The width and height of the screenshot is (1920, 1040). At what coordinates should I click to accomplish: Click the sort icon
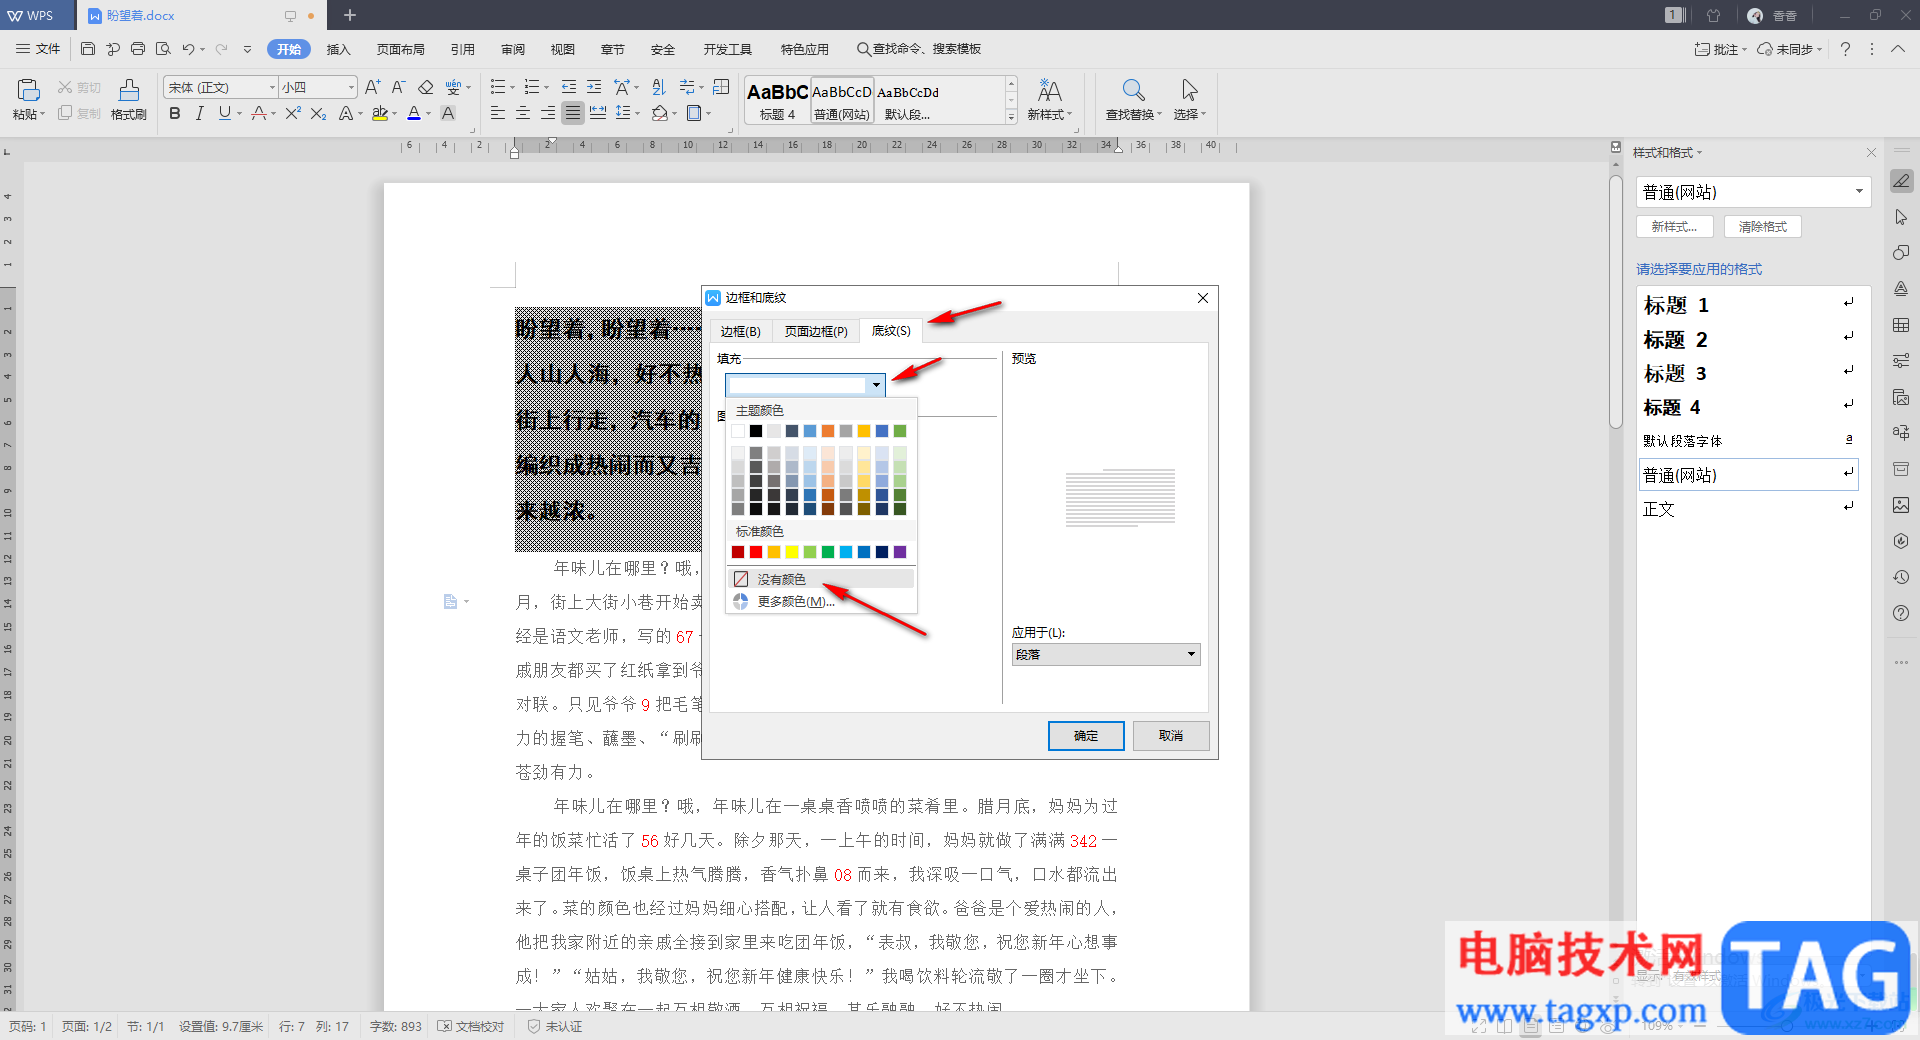tap(658, 88)
